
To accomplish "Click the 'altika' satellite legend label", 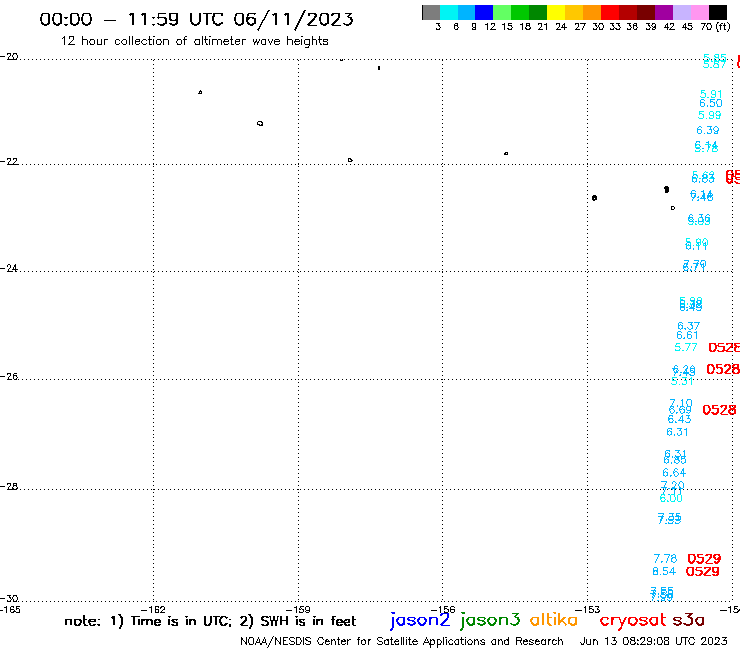I will tap(554, 619).
